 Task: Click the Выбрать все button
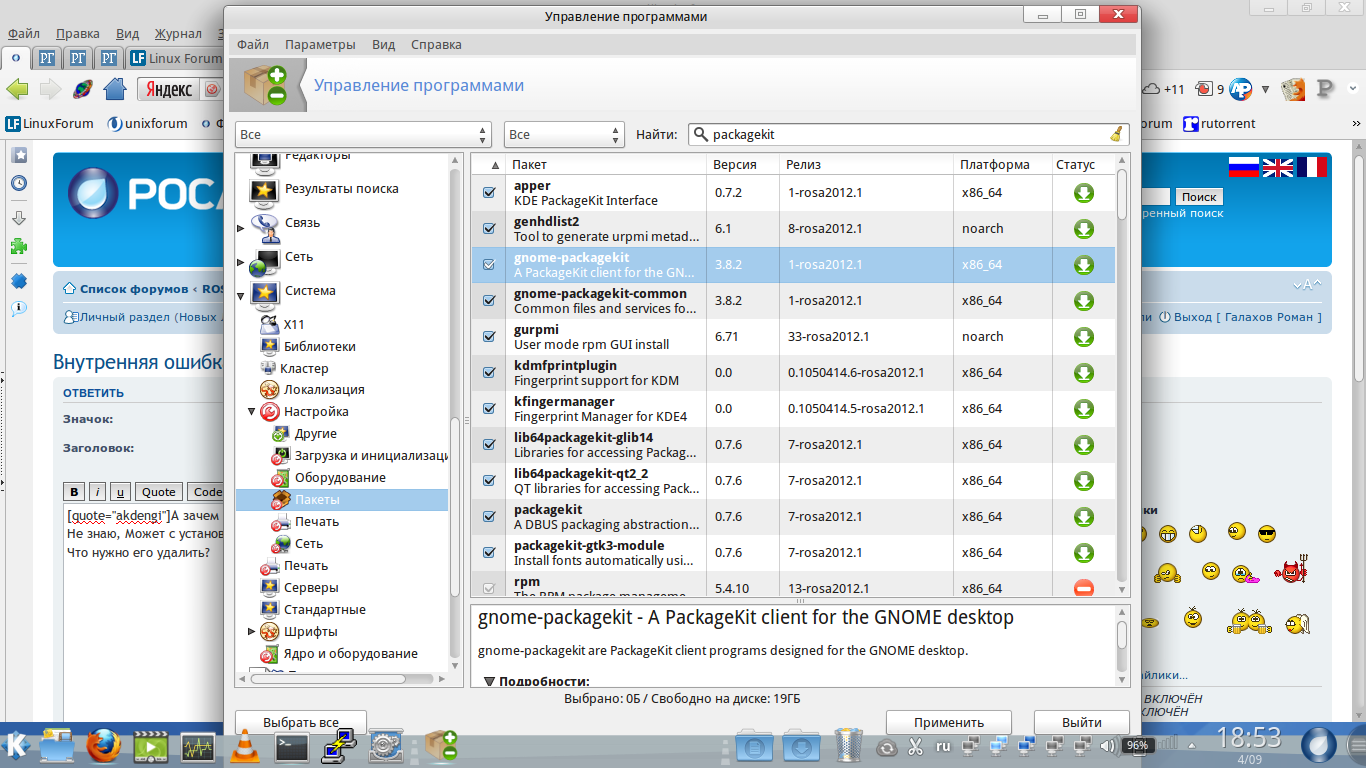point(301,722)
